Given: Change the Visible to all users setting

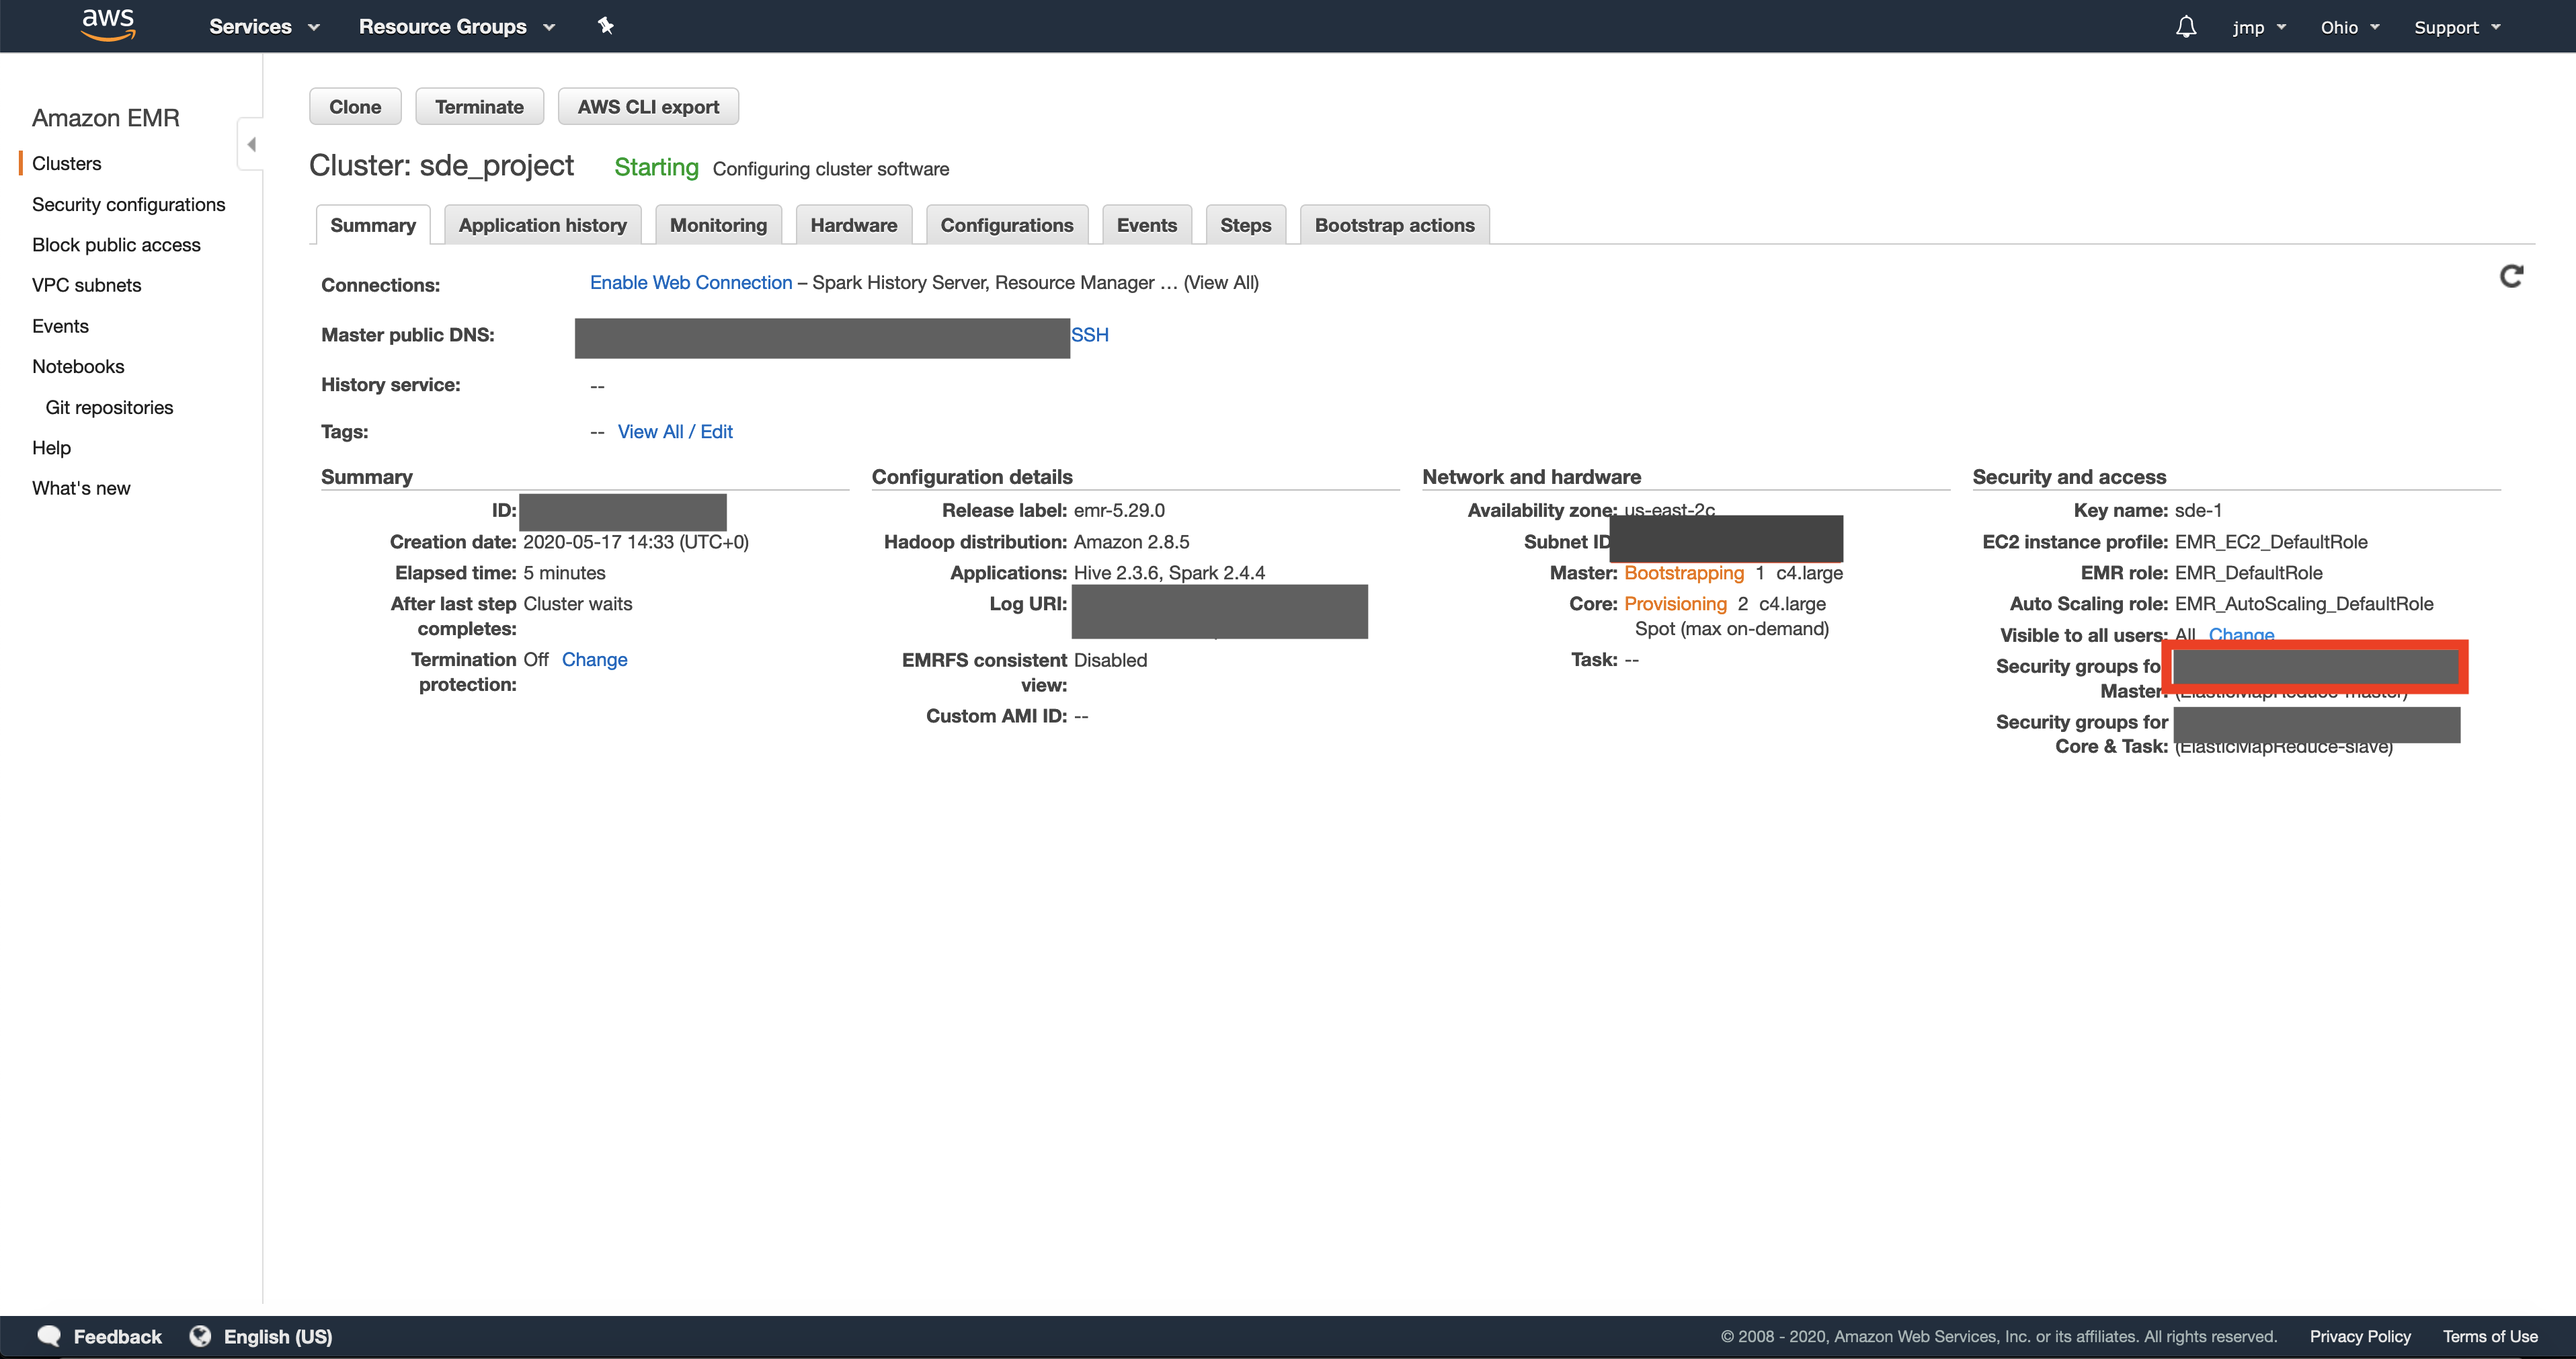Looking at the screenshot, I should click(2241, 634).
